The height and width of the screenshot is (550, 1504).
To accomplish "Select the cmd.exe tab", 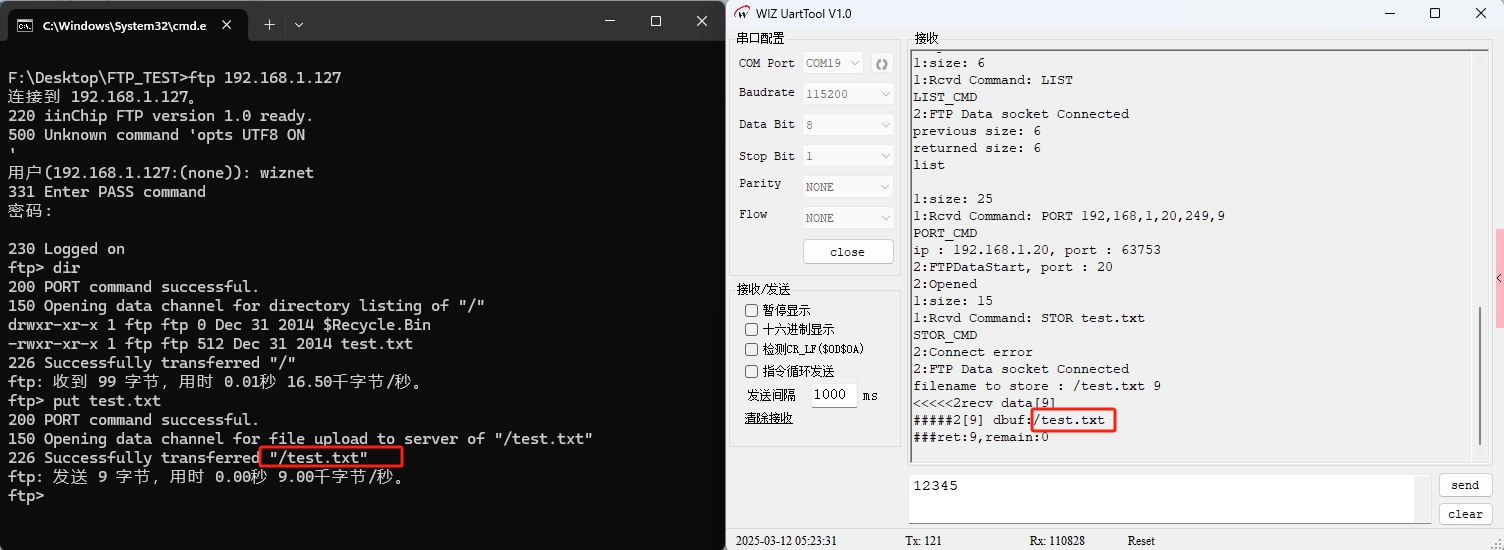I will (120, 26).
